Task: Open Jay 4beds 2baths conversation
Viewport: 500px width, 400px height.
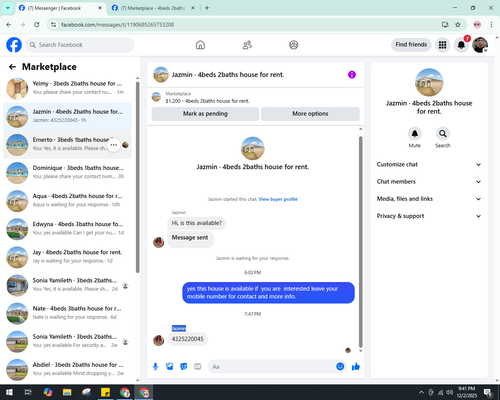Action: coord(67,257)
